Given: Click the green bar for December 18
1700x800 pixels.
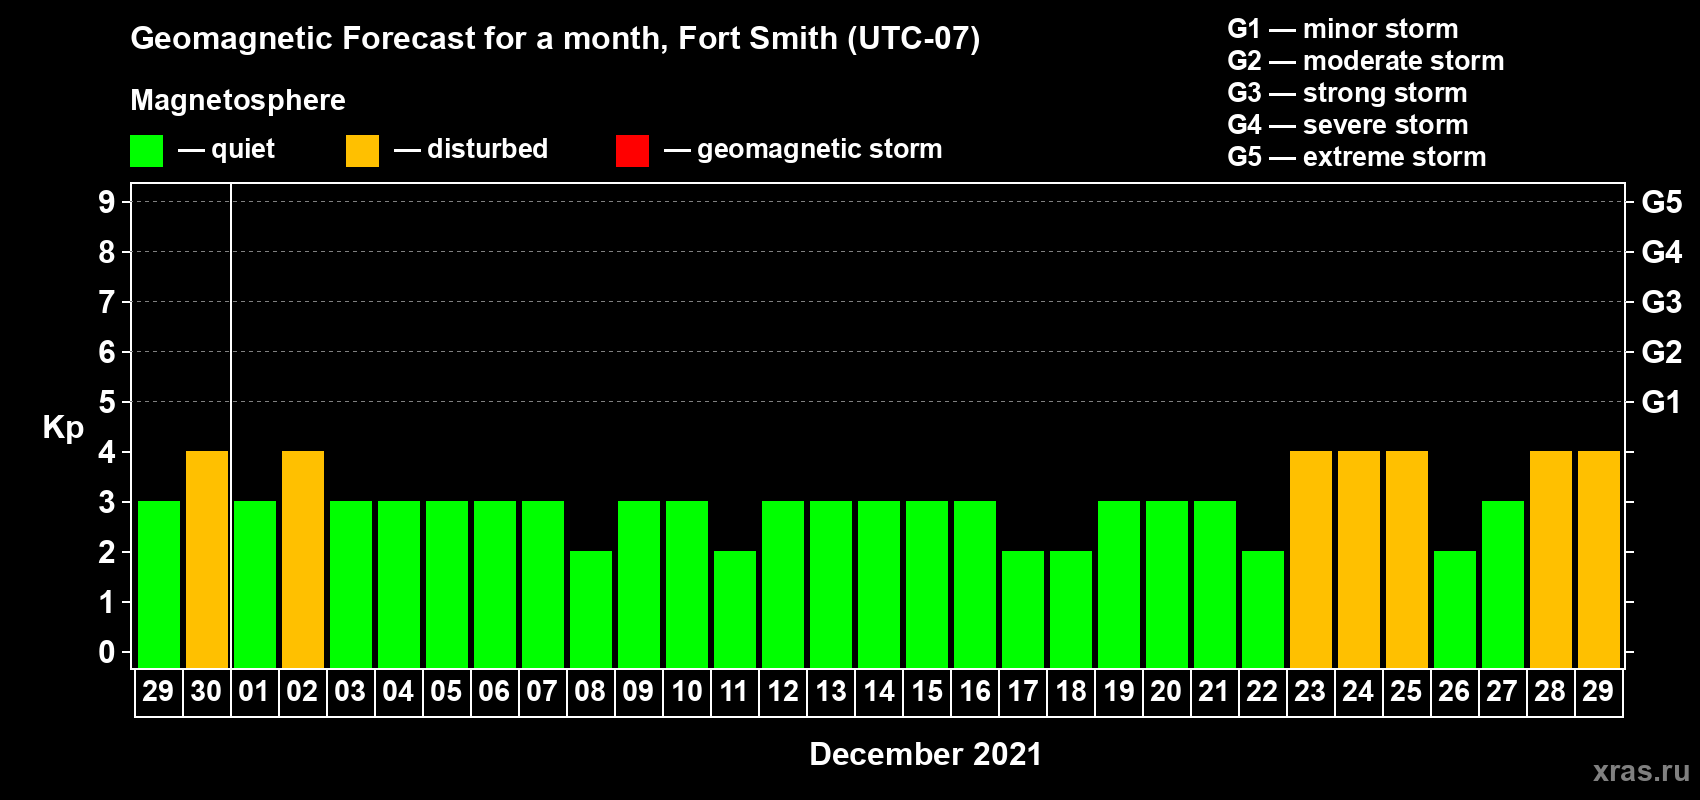Looking at the screenshot, I should tap(1071, 610).
